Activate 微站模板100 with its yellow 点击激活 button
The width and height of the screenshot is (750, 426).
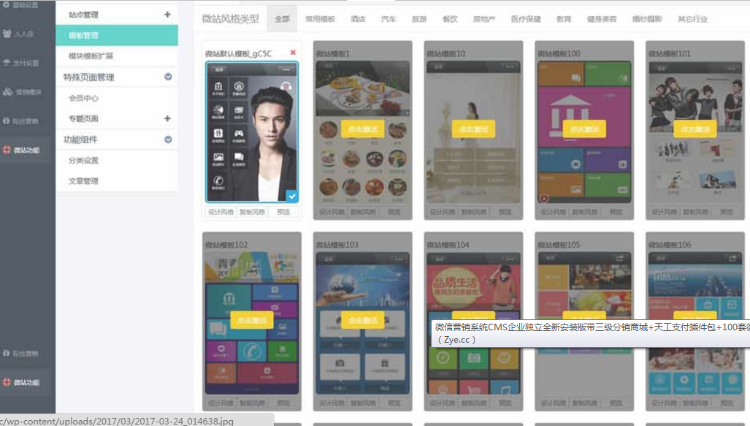(585, 129)
